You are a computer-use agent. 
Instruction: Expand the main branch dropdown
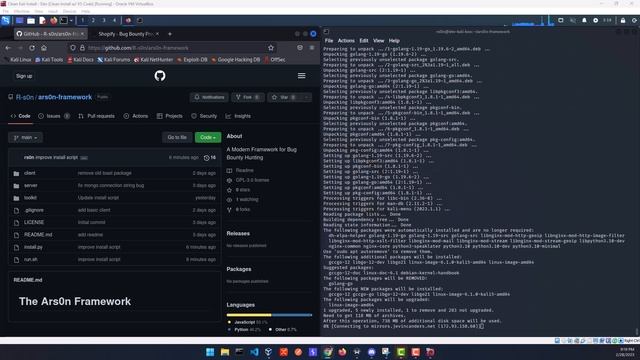pos(25,138)
